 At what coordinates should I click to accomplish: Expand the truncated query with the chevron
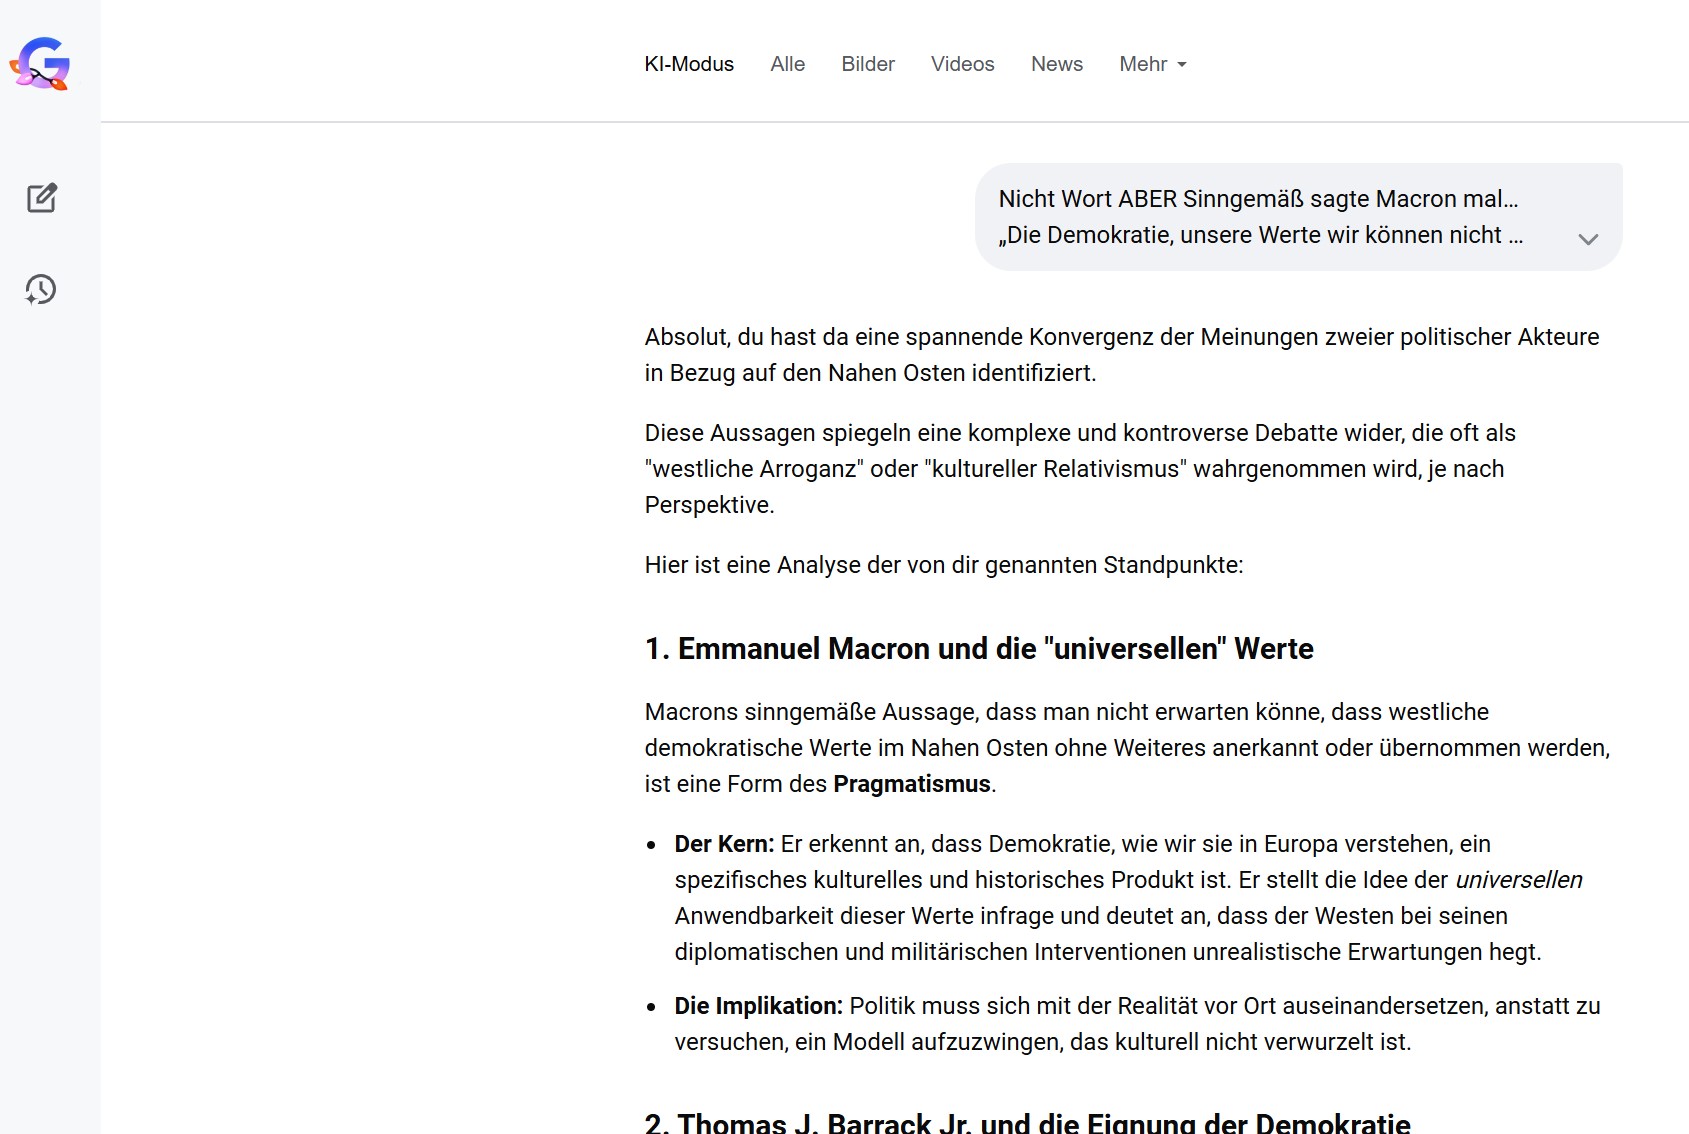1587,239
